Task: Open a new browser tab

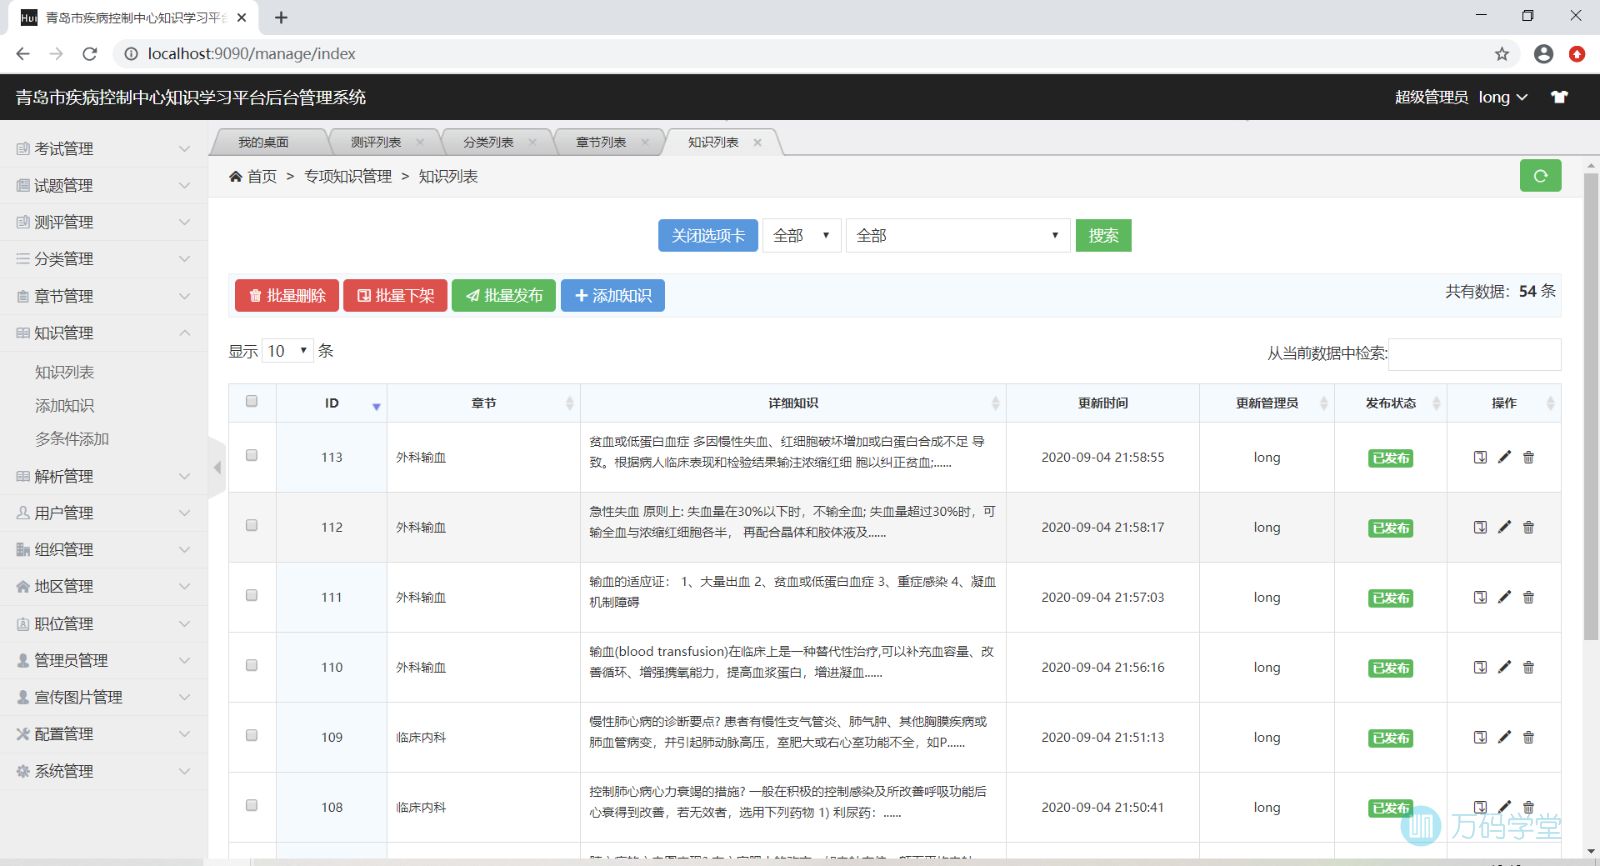Action: 281,17
